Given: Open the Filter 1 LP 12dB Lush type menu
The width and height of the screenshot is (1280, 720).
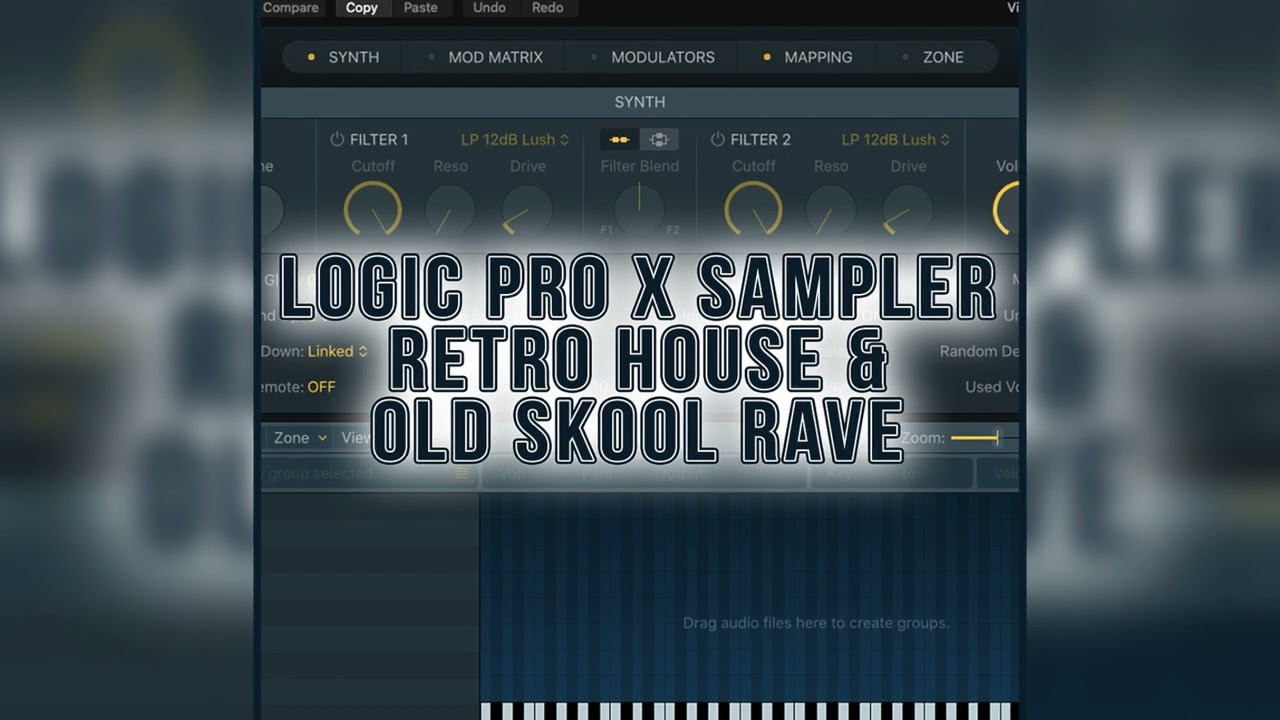Looking at the screenshot, I should [515, 139].
